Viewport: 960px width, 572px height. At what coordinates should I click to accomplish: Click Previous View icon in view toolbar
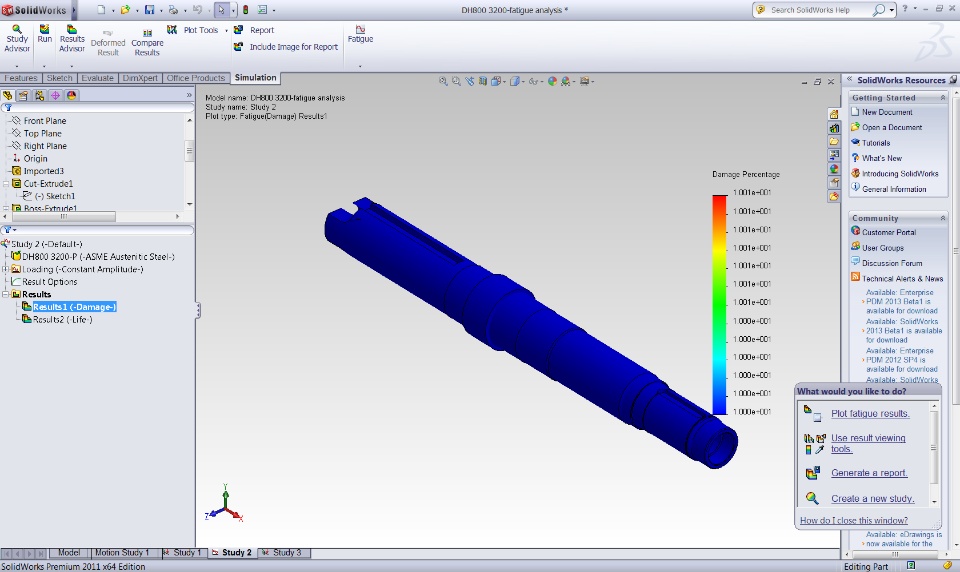click(470, 81)
